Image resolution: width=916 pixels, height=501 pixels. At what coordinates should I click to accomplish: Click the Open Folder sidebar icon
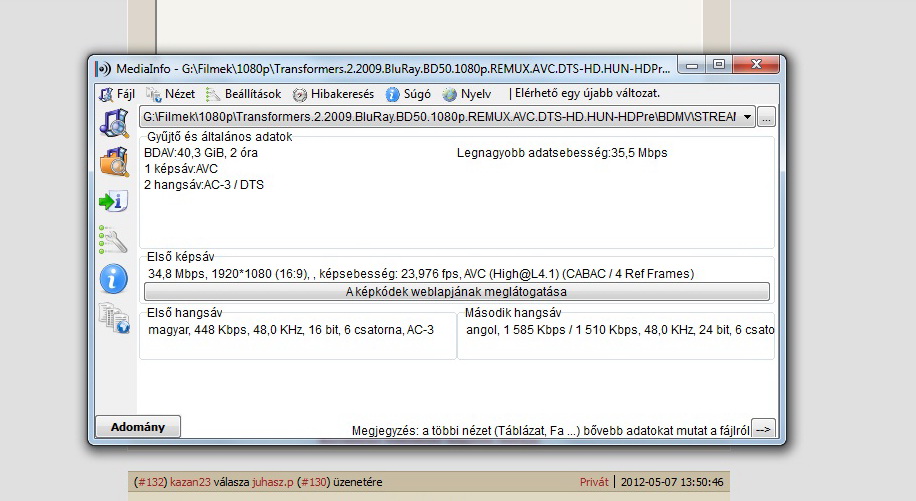pos(114,162)
